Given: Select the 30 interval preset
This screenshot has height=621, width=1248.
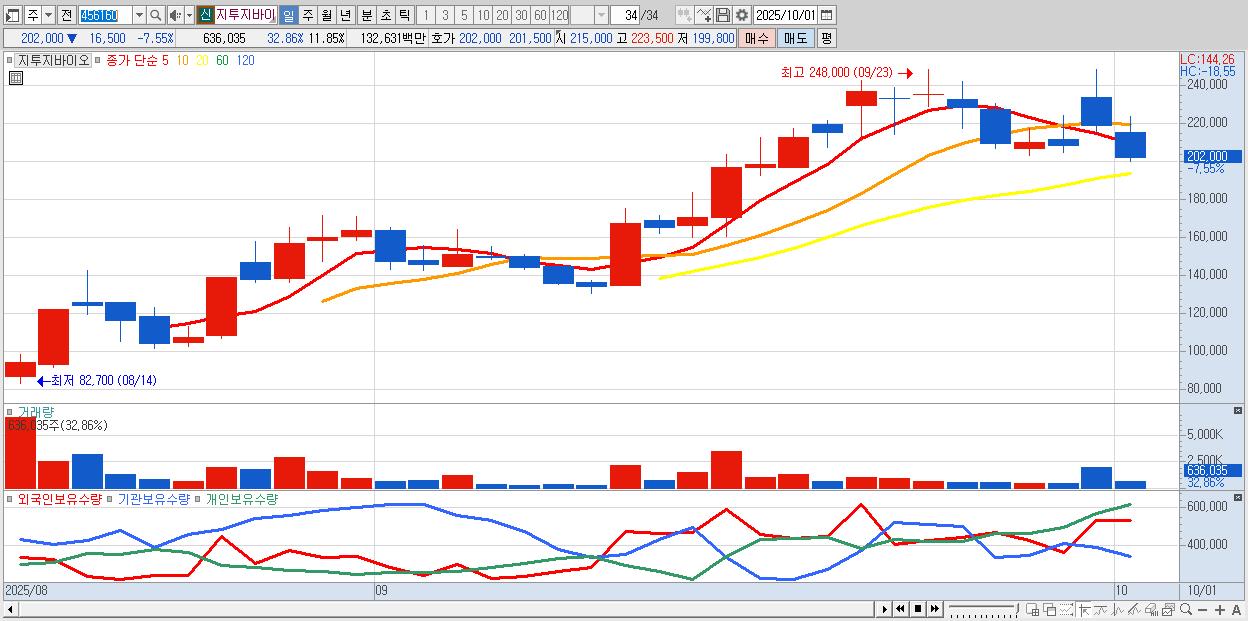Looking at the screenshot, I should (521, 15).
